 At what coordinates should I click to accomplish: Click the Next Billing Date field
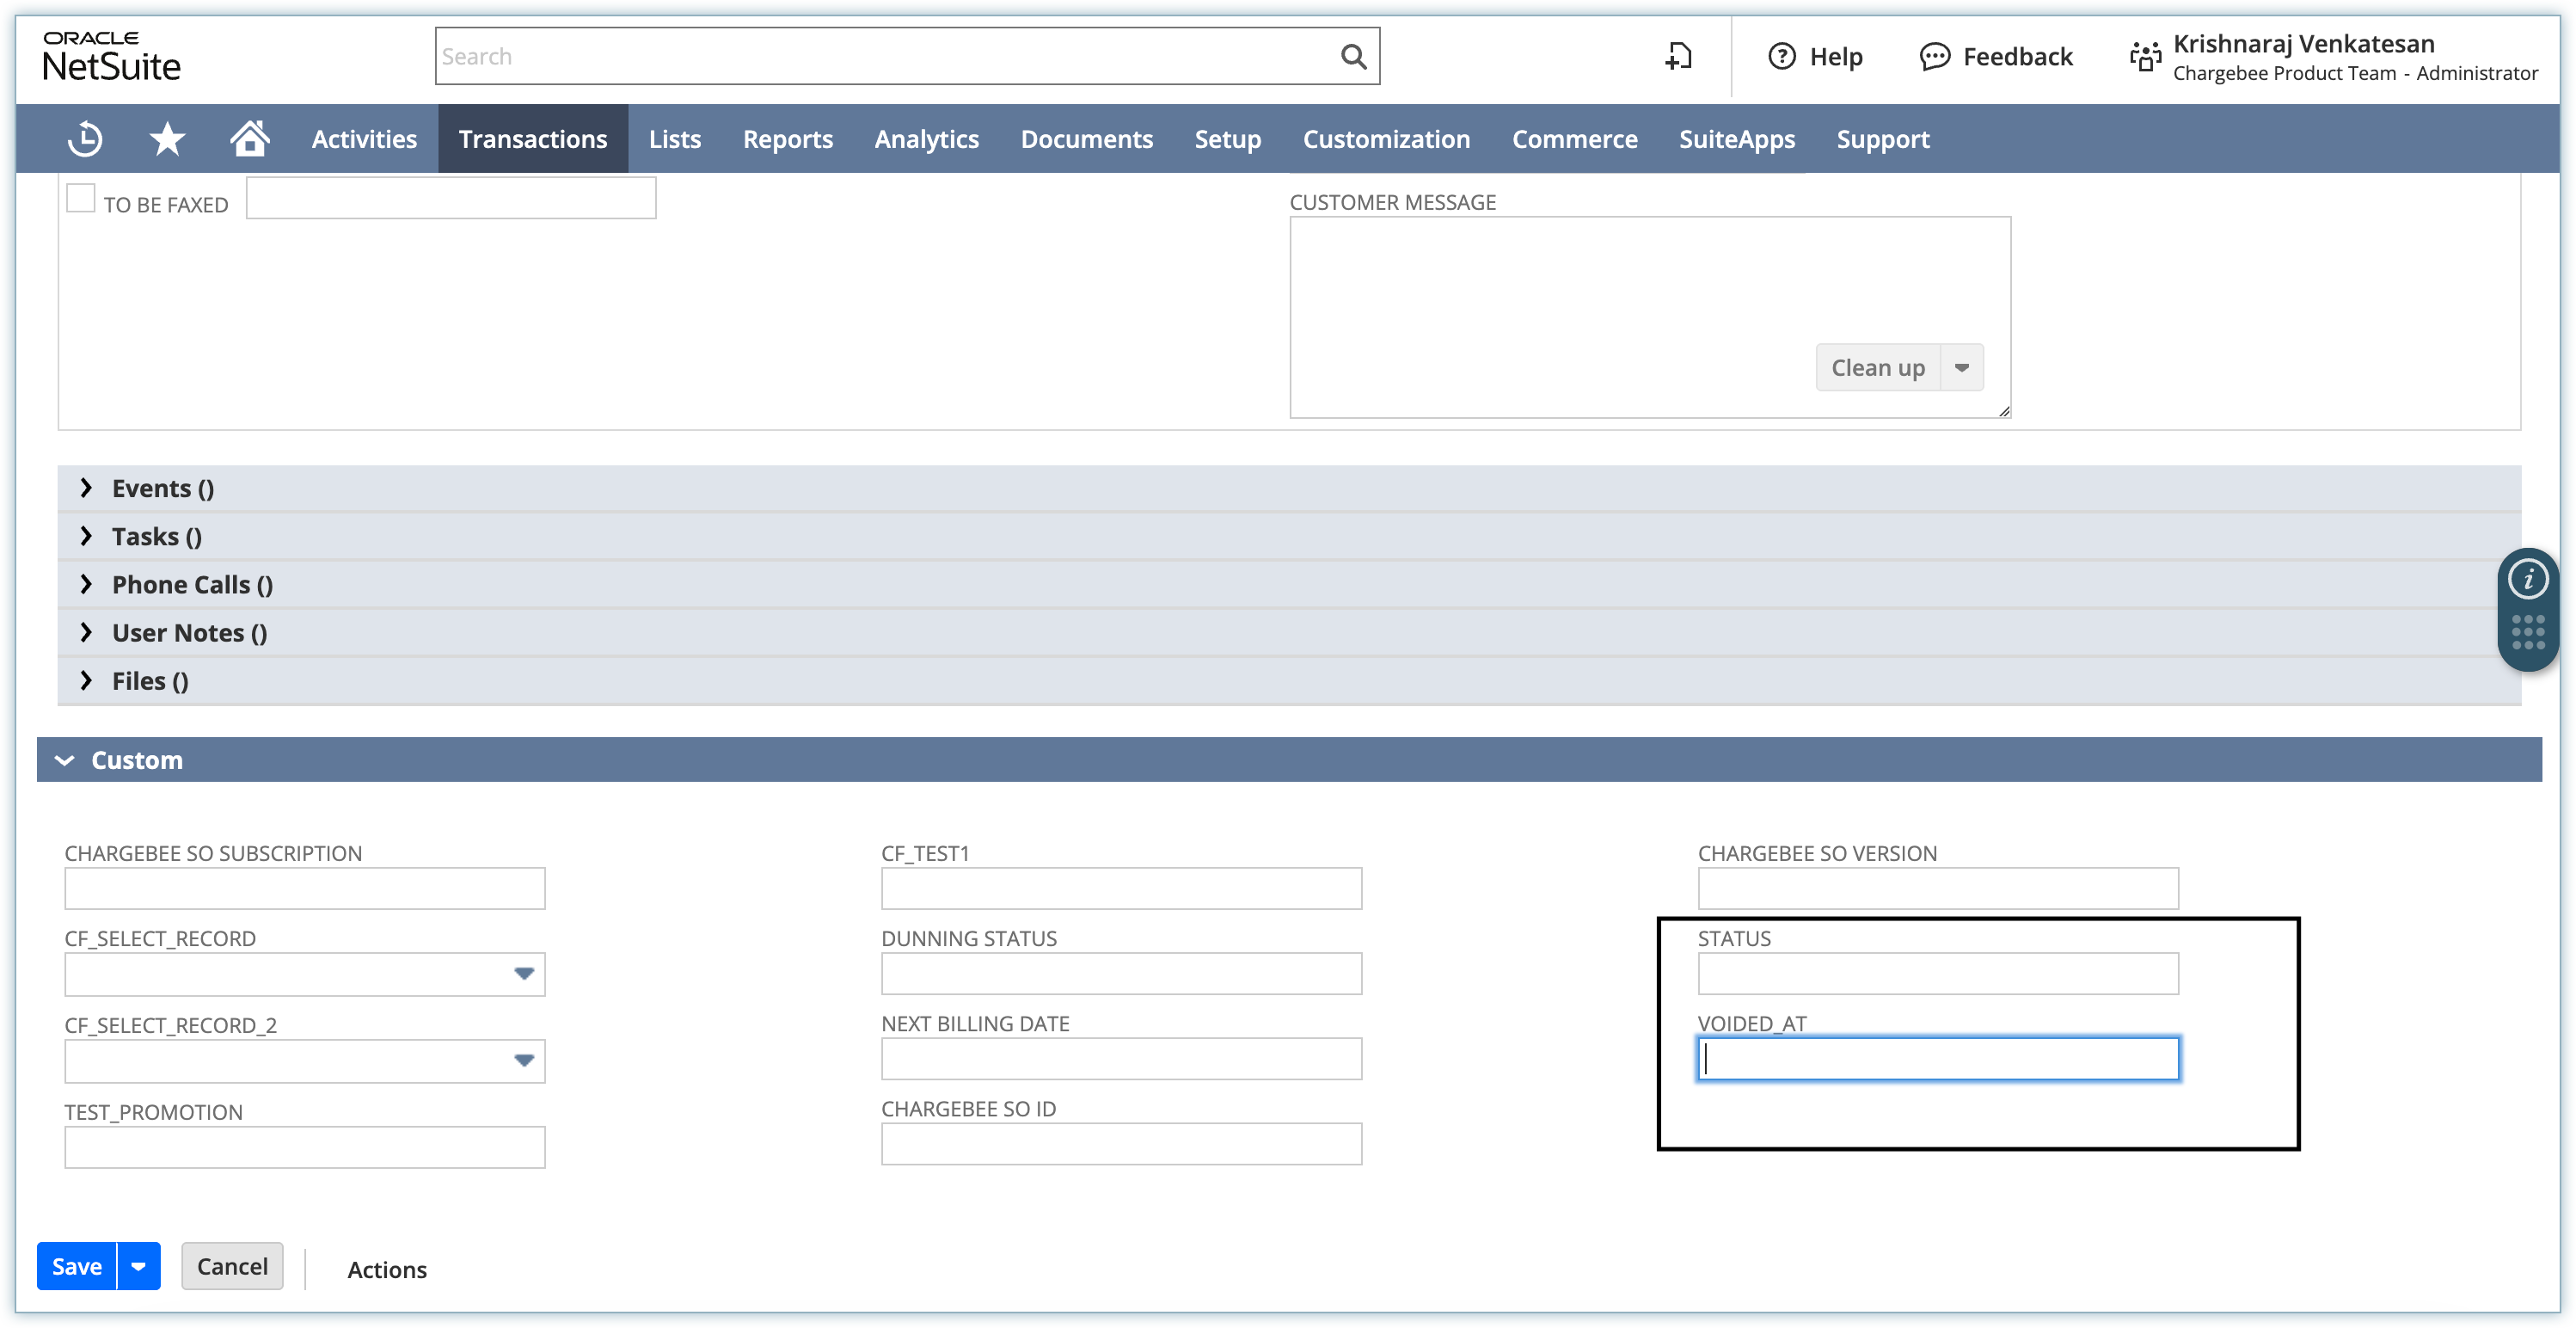[x=1121, y=1059]
